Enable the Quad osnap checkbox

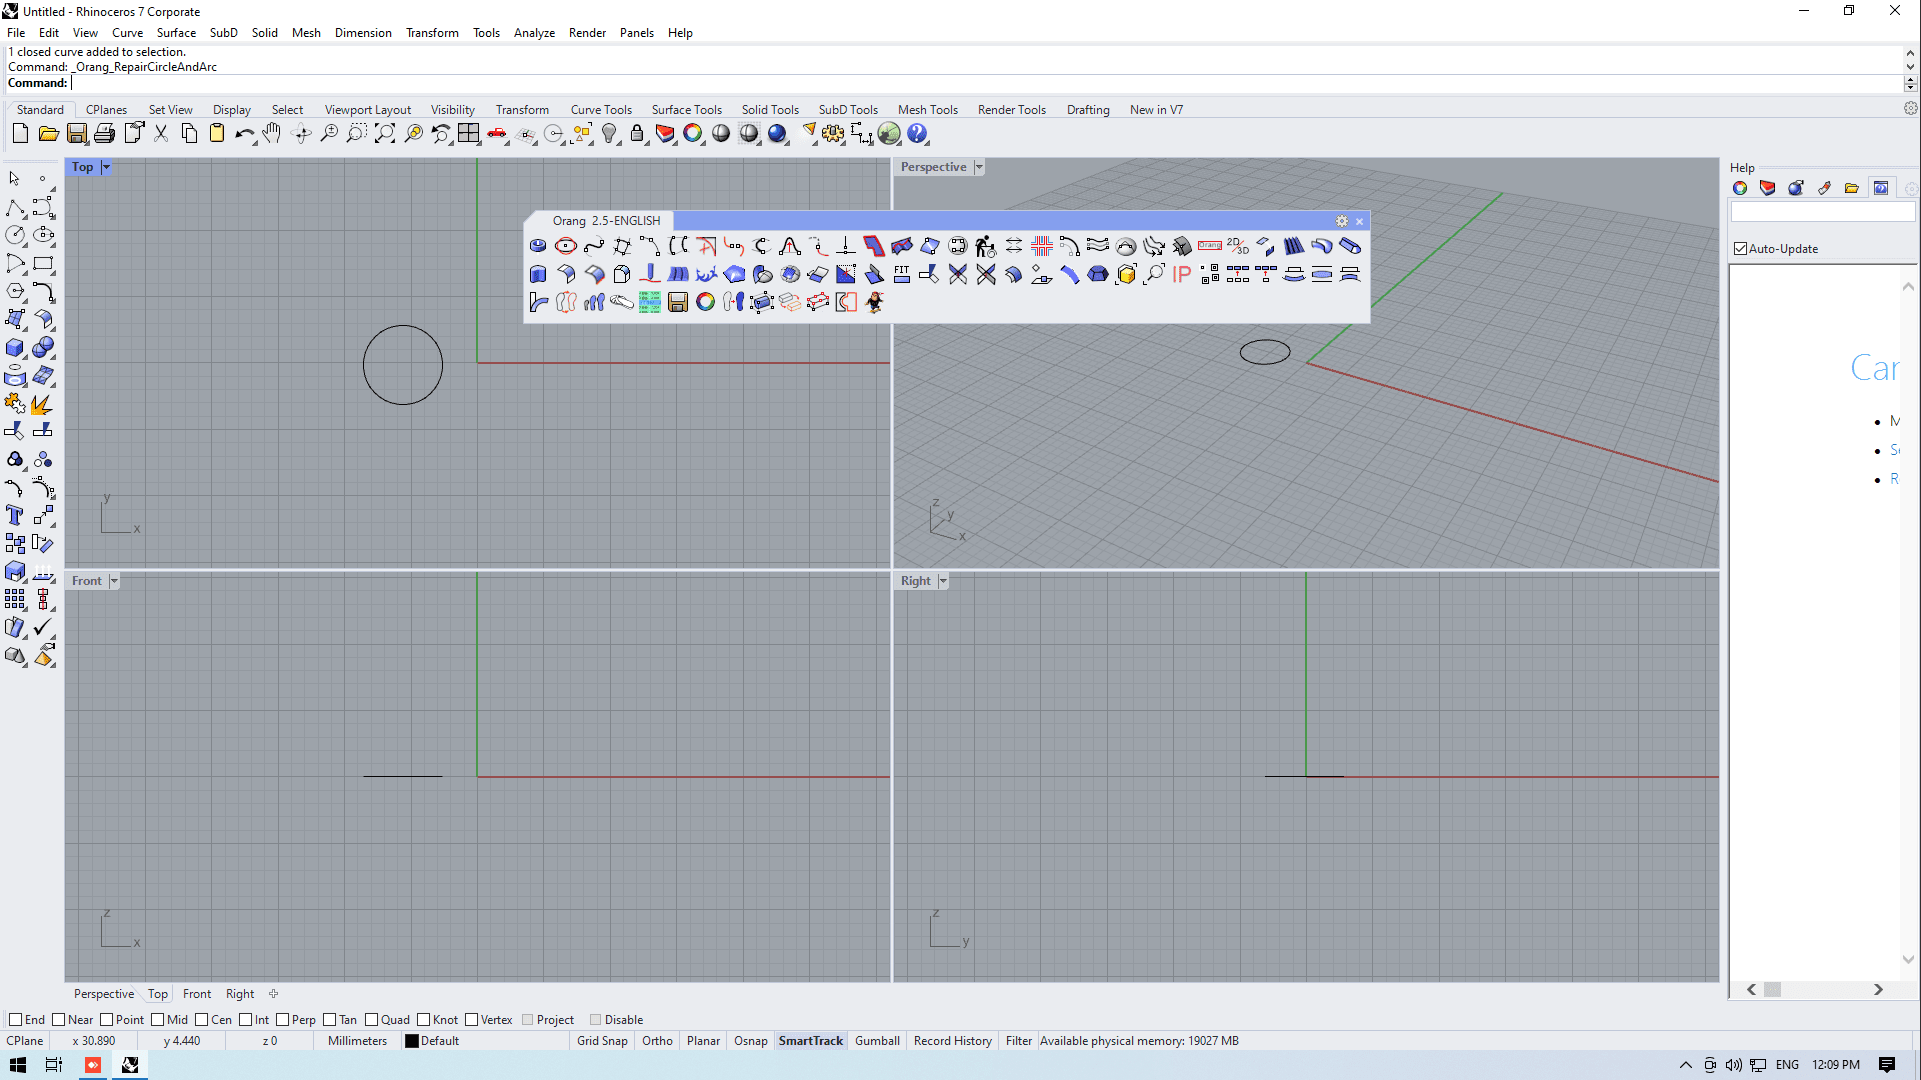point(371,1020)
